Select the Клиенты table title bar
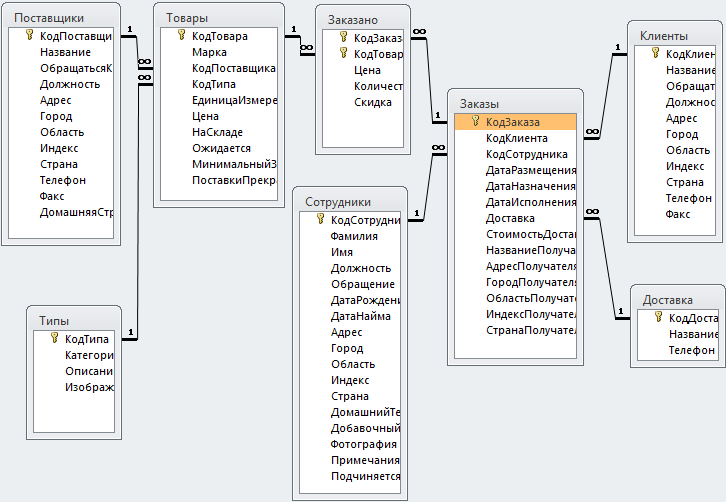This screenshot has height=502, width=726. click(x=676, y=36)
